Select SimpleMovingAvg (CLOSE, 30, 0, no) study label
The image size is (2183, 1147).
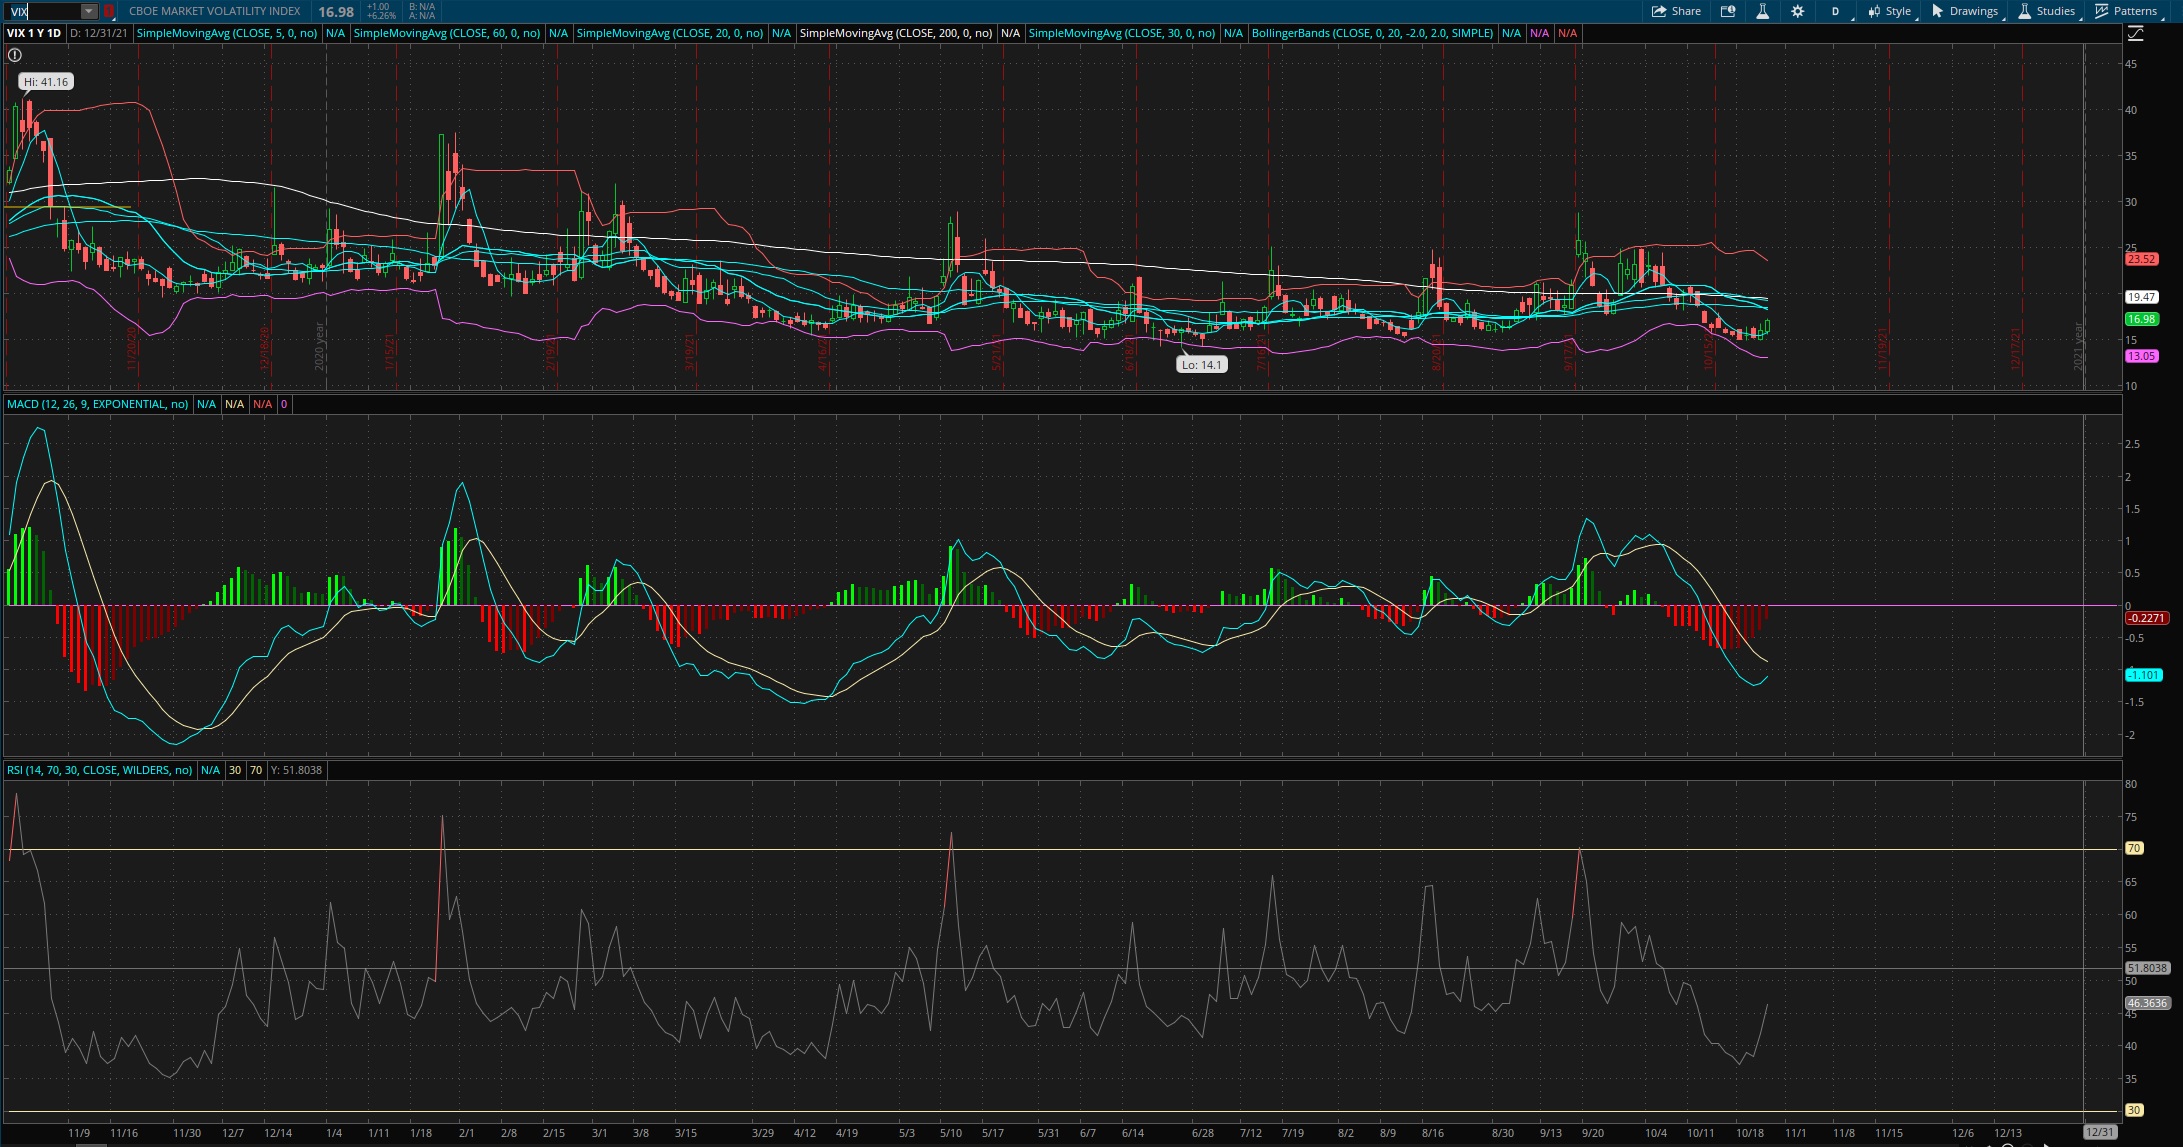pyautogui.click(x=1122, y=33)
